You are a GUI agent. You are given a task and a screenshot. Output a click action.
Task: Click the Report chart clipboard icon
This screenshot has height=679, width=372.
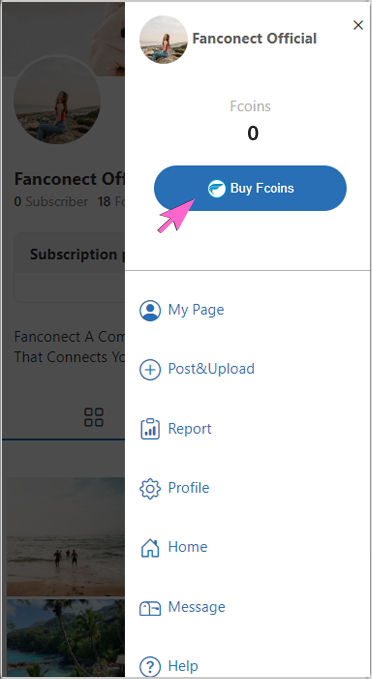point(150,429)
